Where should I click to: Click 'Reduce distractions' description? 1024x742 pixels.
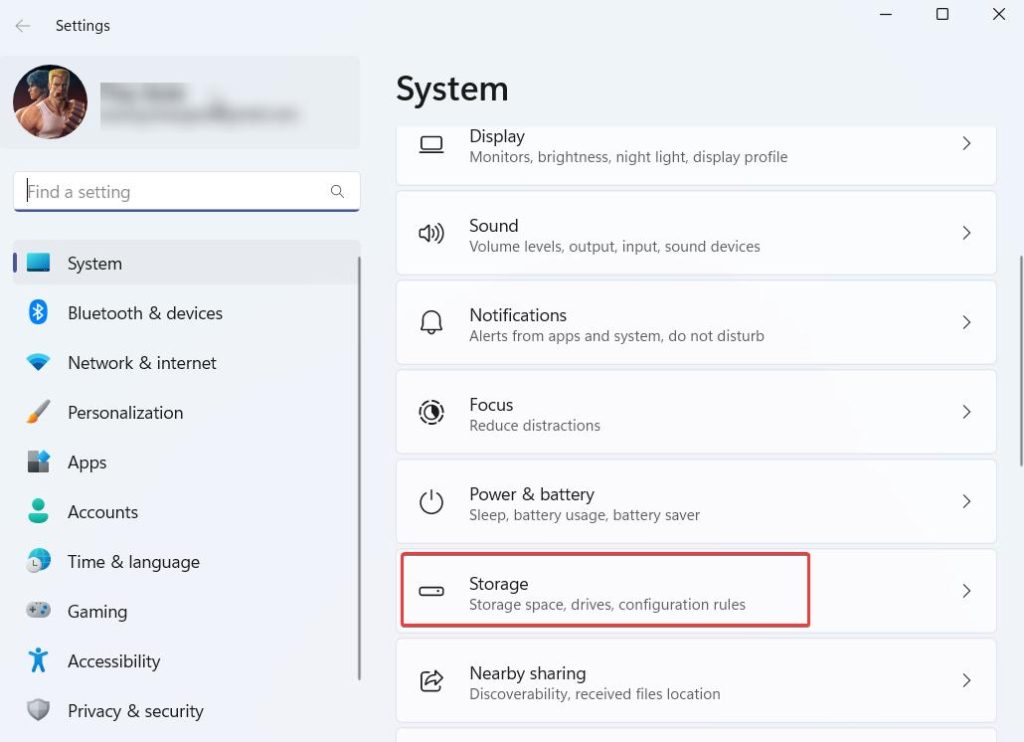(534, 425)
